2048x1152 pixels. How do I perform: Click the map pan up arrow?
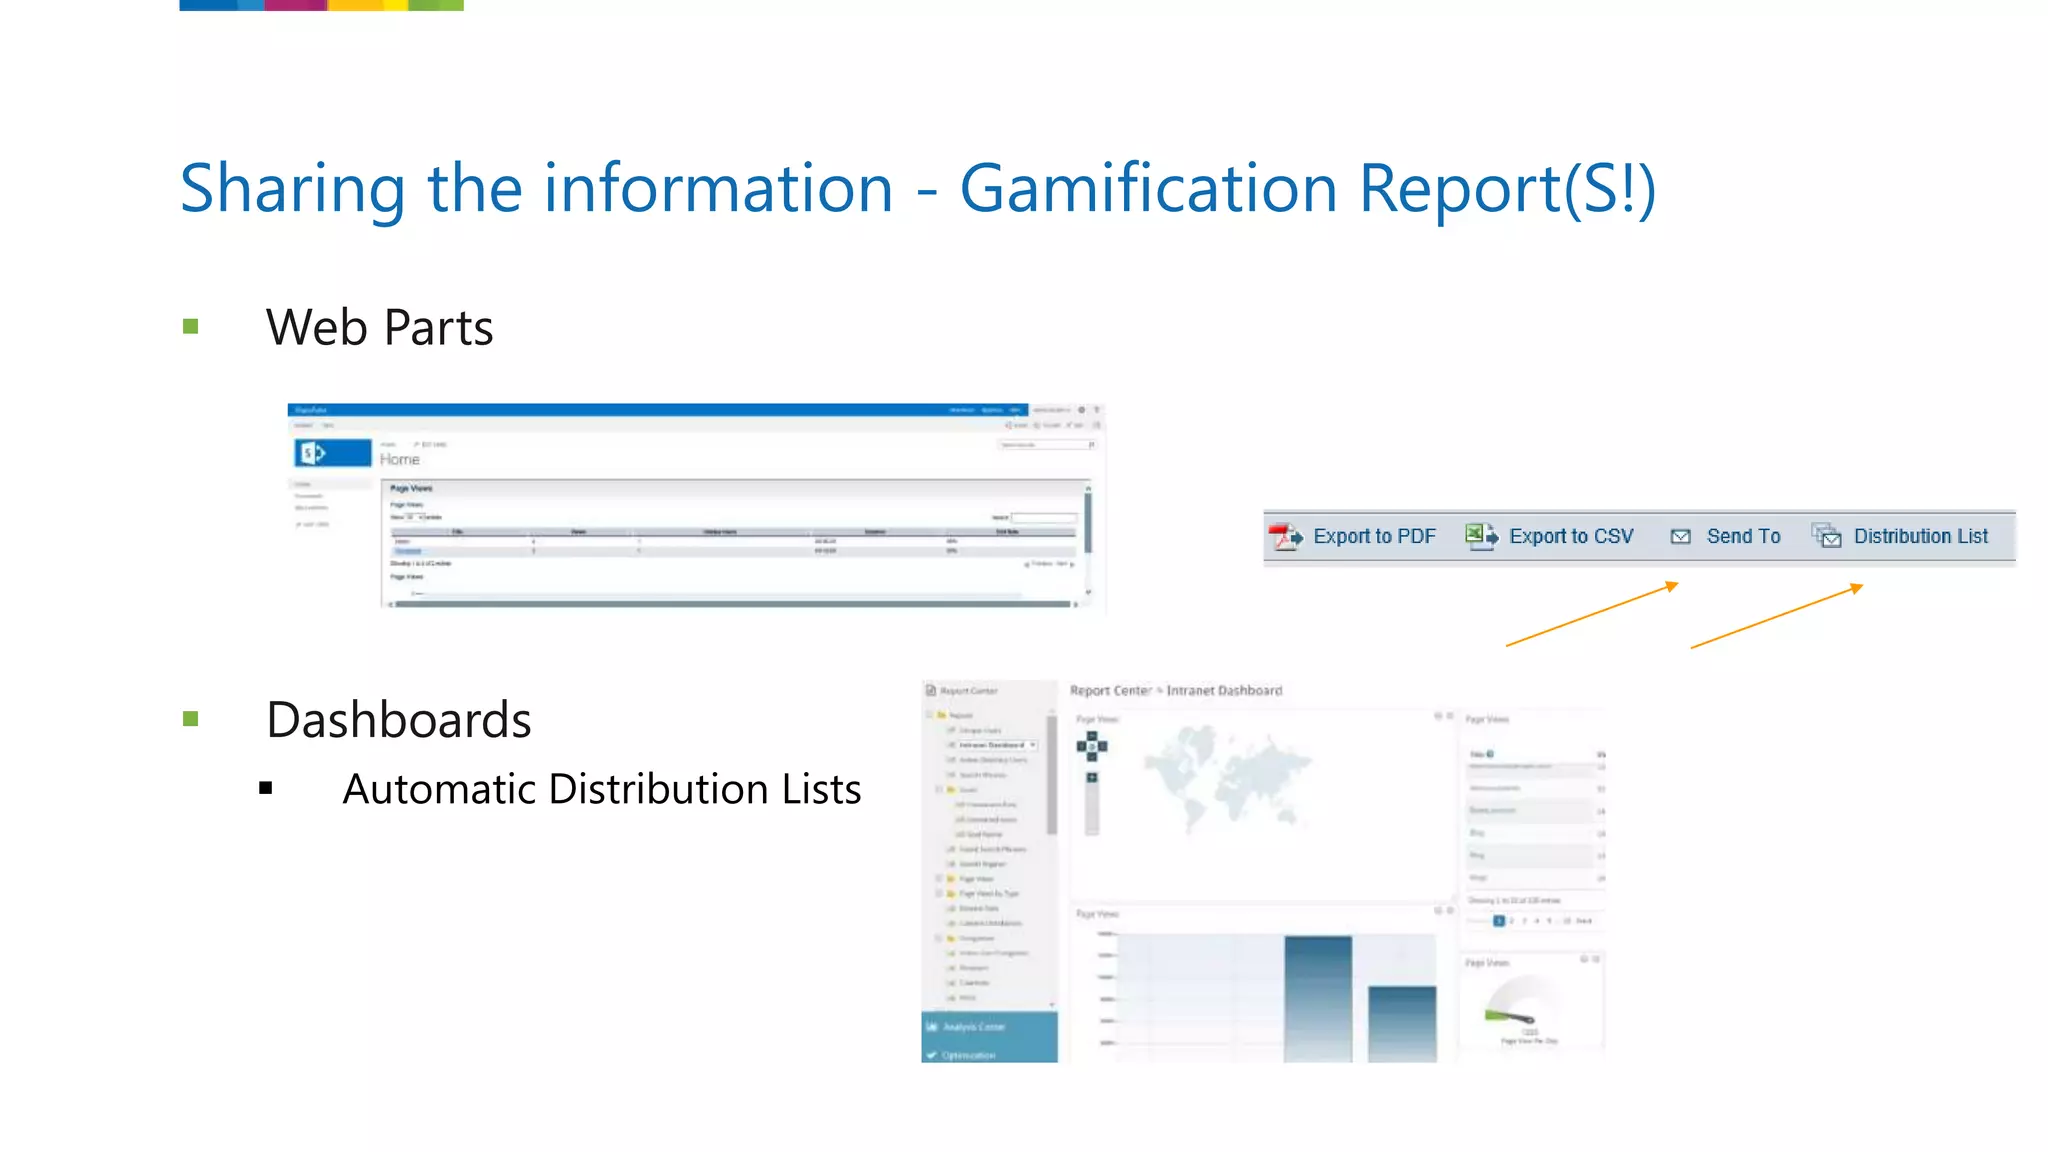1092,736
